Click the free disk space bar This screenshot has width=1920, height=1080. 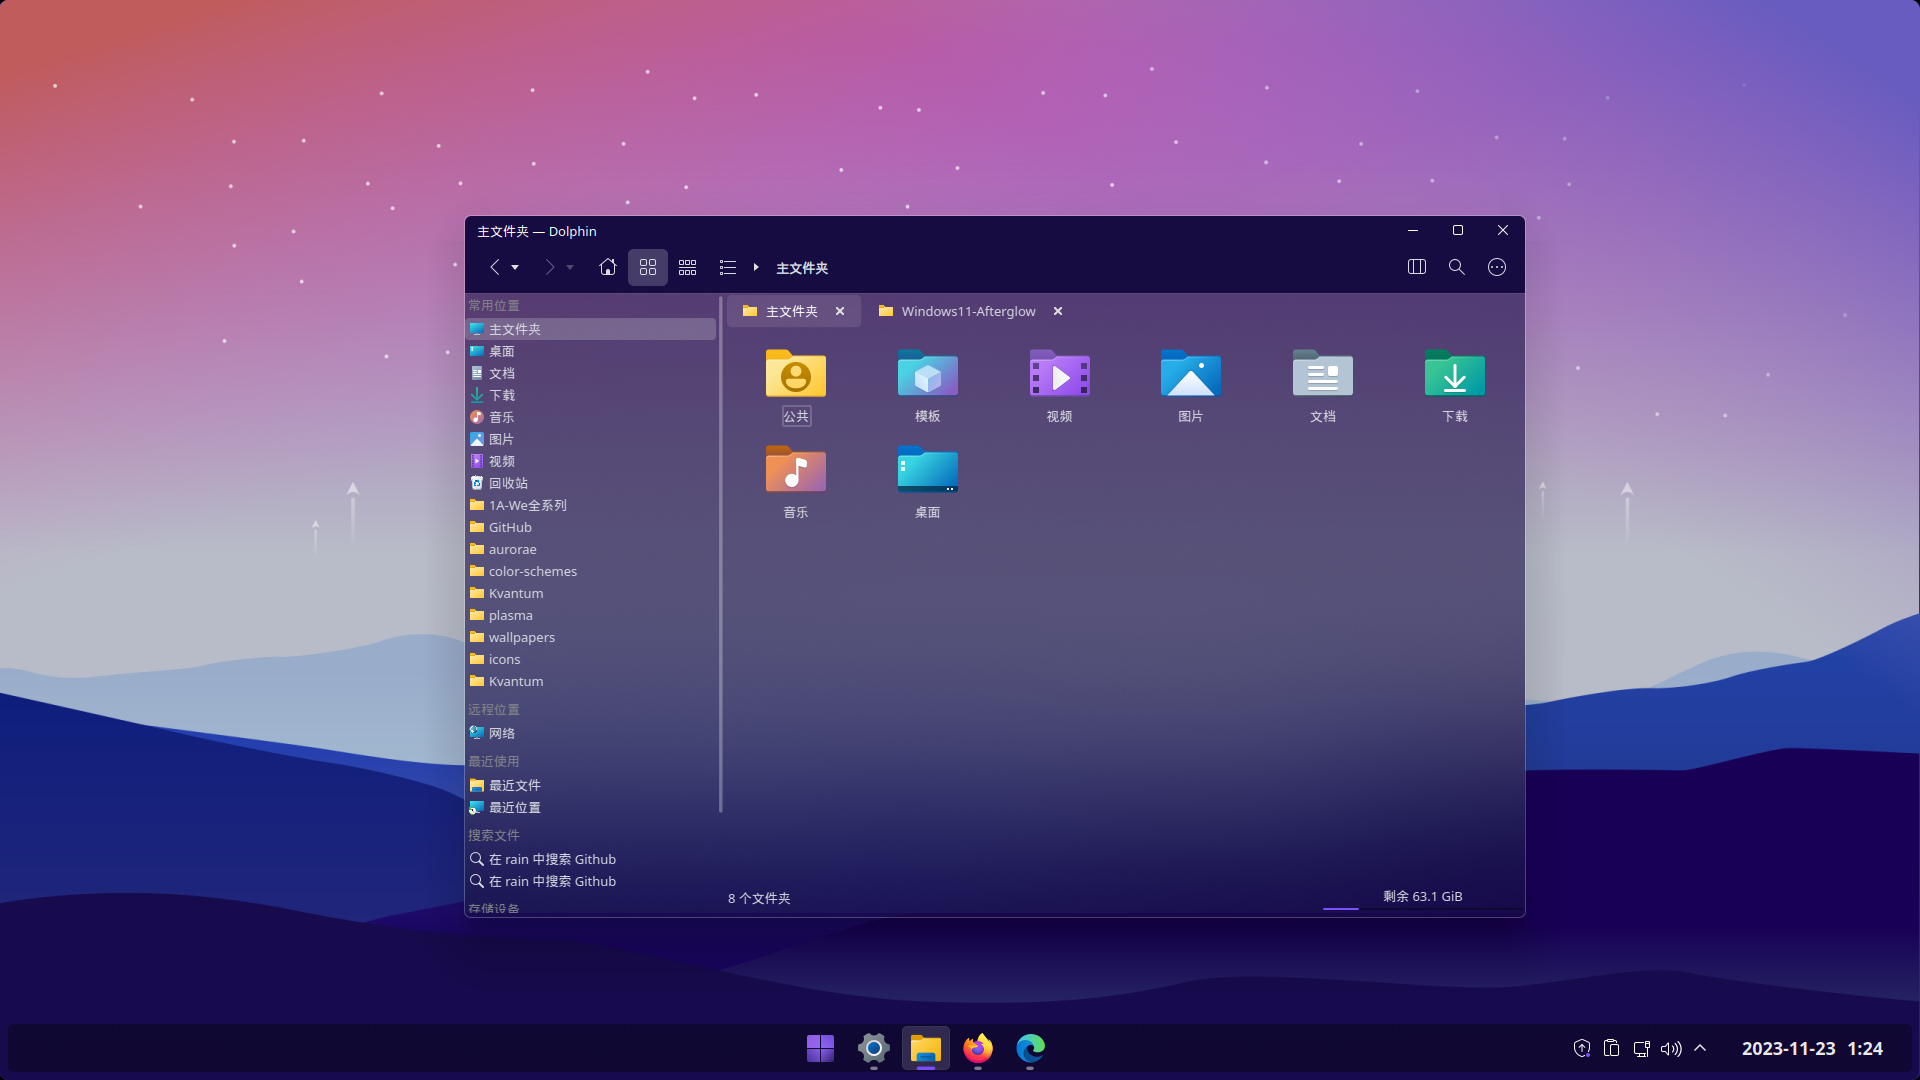tap(1422, 908)
